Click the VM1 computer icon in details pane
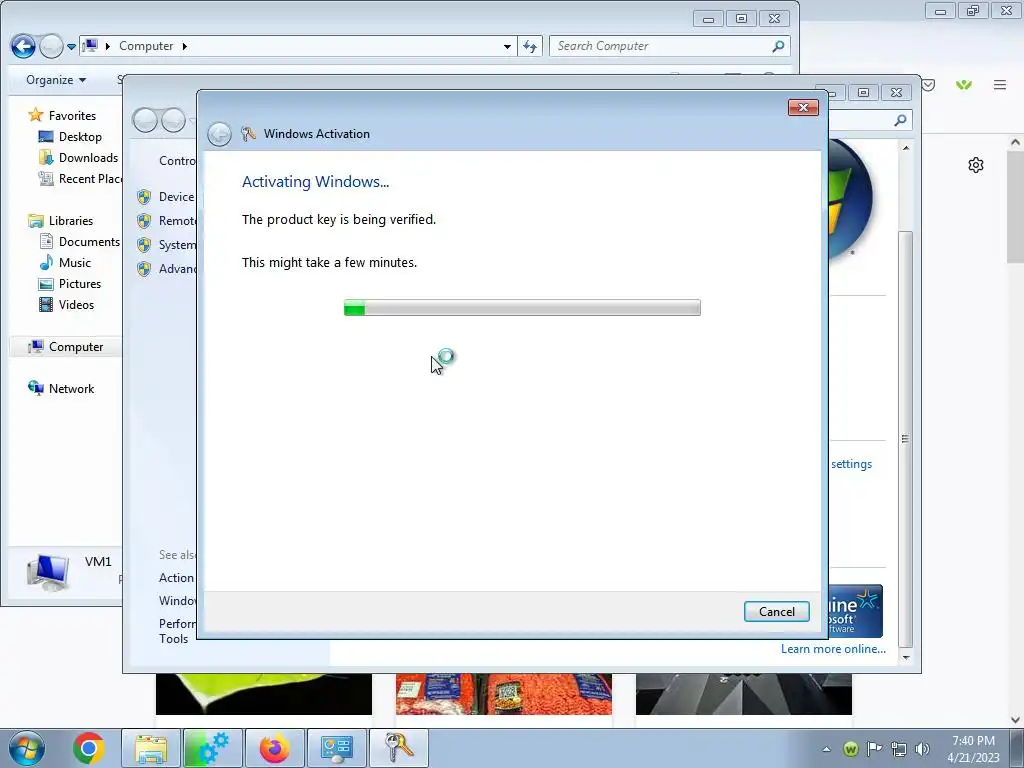Screen dimensions: 1024x768 click(48, 571)
